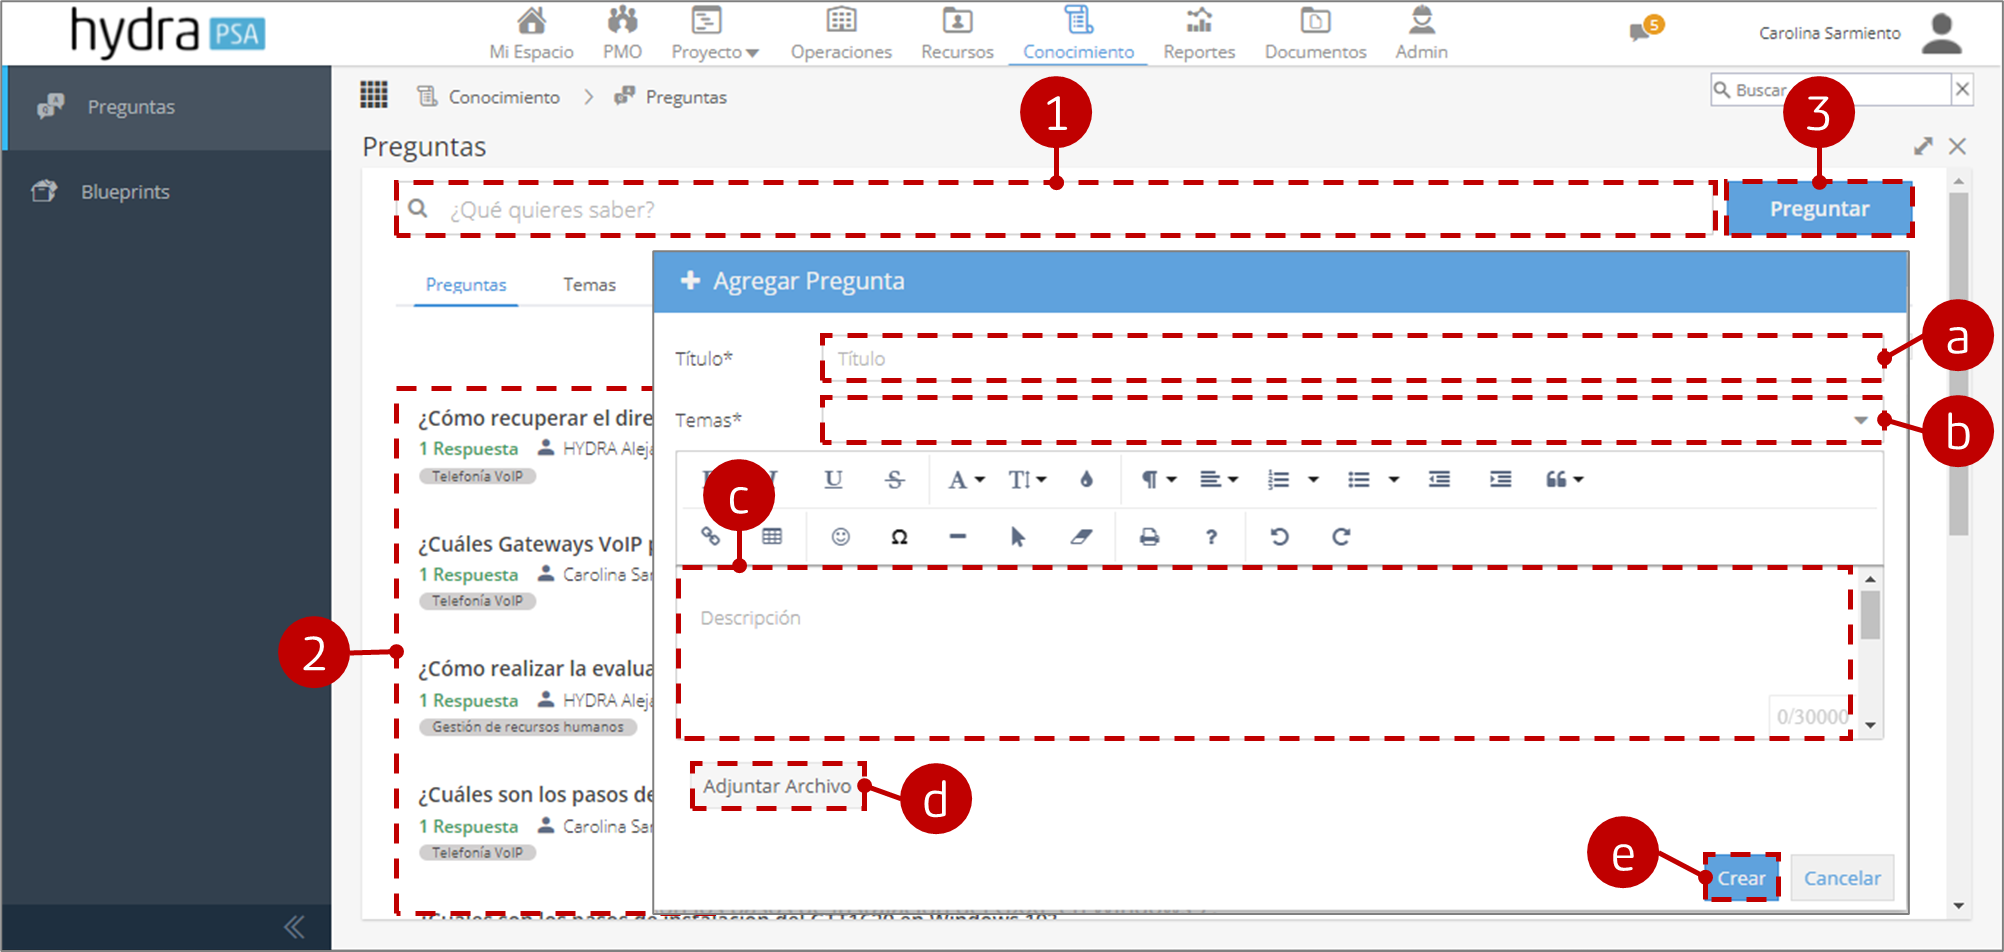Click the Print icon in editor toolbar
The image size is (2004, 952).
pos(1150,537)
